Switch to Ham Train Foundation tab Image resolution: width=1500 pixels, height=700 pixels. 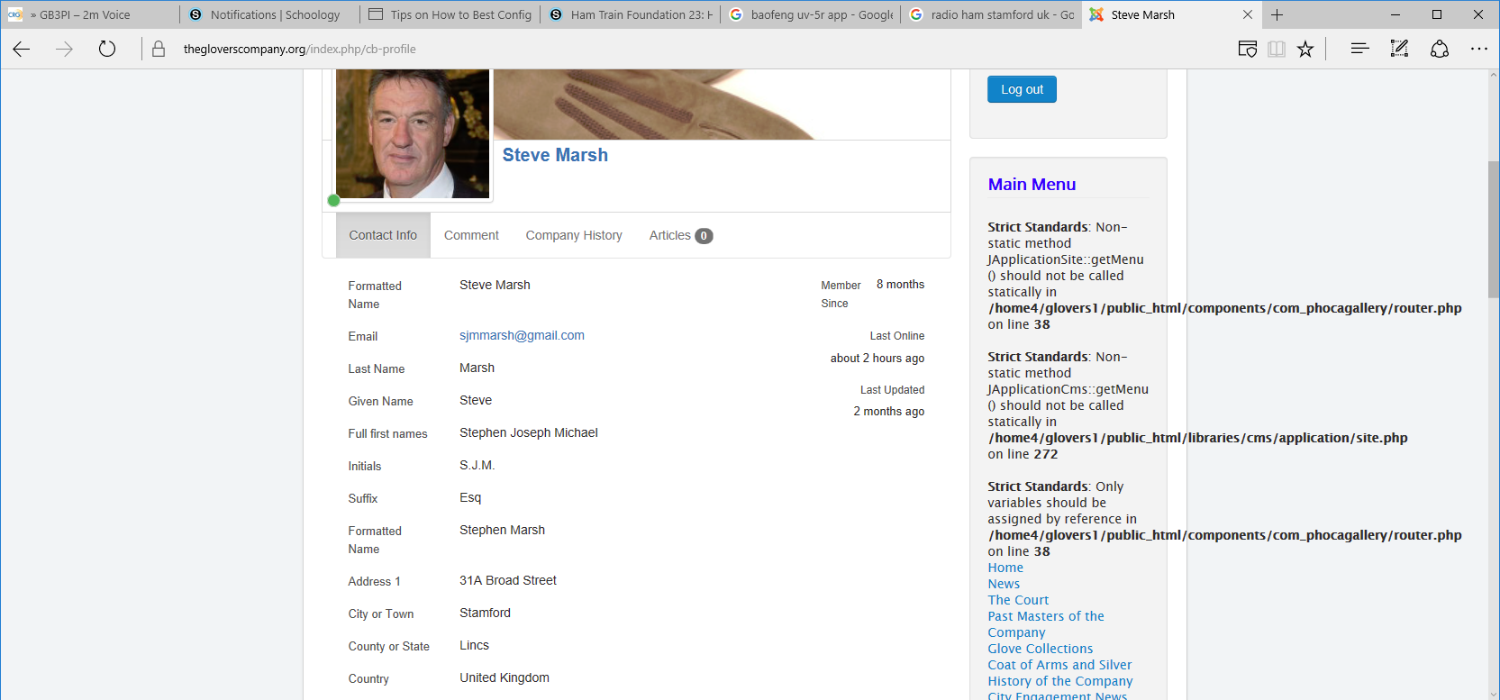pos(630,15)
